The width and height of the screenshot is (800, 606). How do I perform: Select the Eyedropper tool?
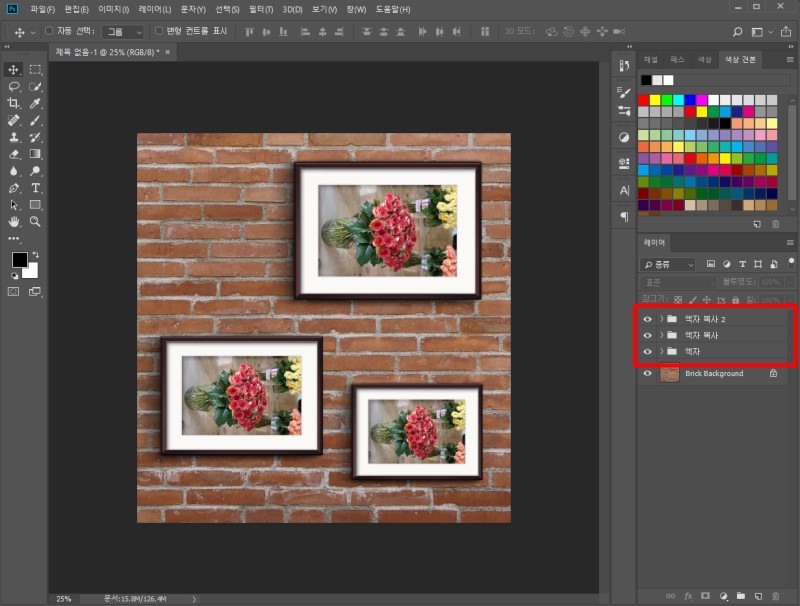[x=35, y=103]
